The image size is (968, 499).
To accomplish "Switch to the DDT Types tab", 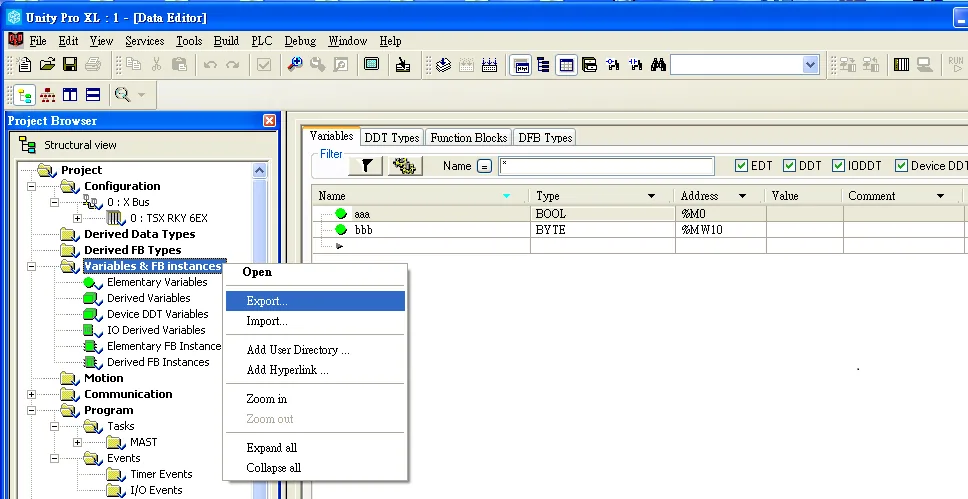I will click(x=392, y=138).
